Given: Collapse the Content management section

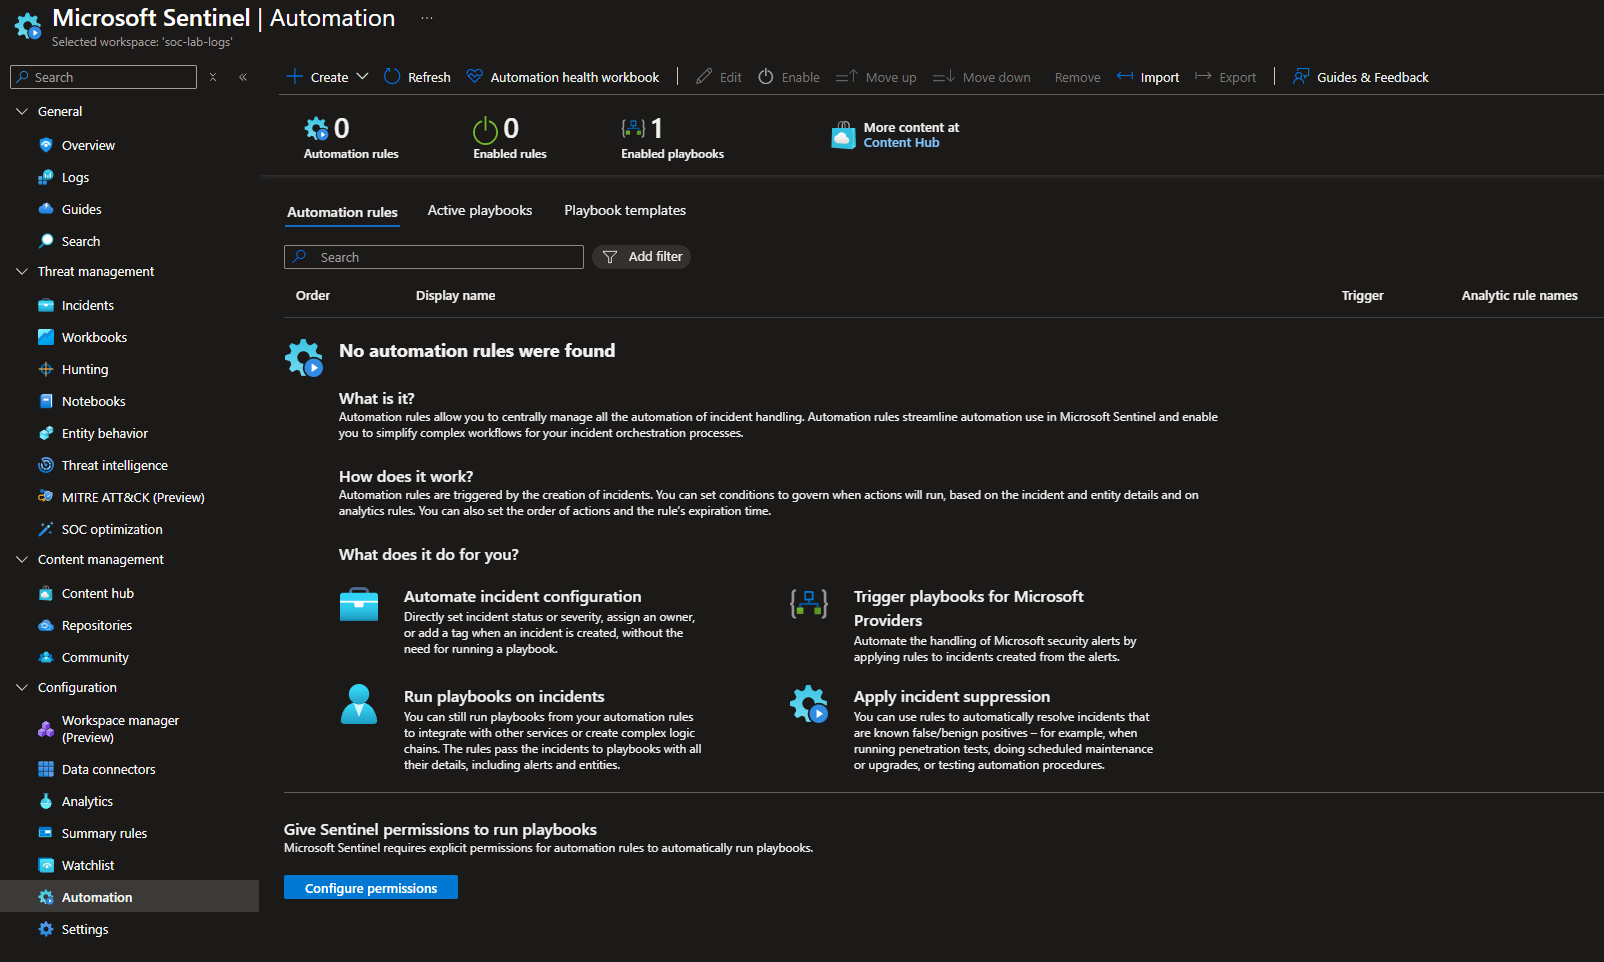Looking at the screenshot, I should tap(22, 559).
